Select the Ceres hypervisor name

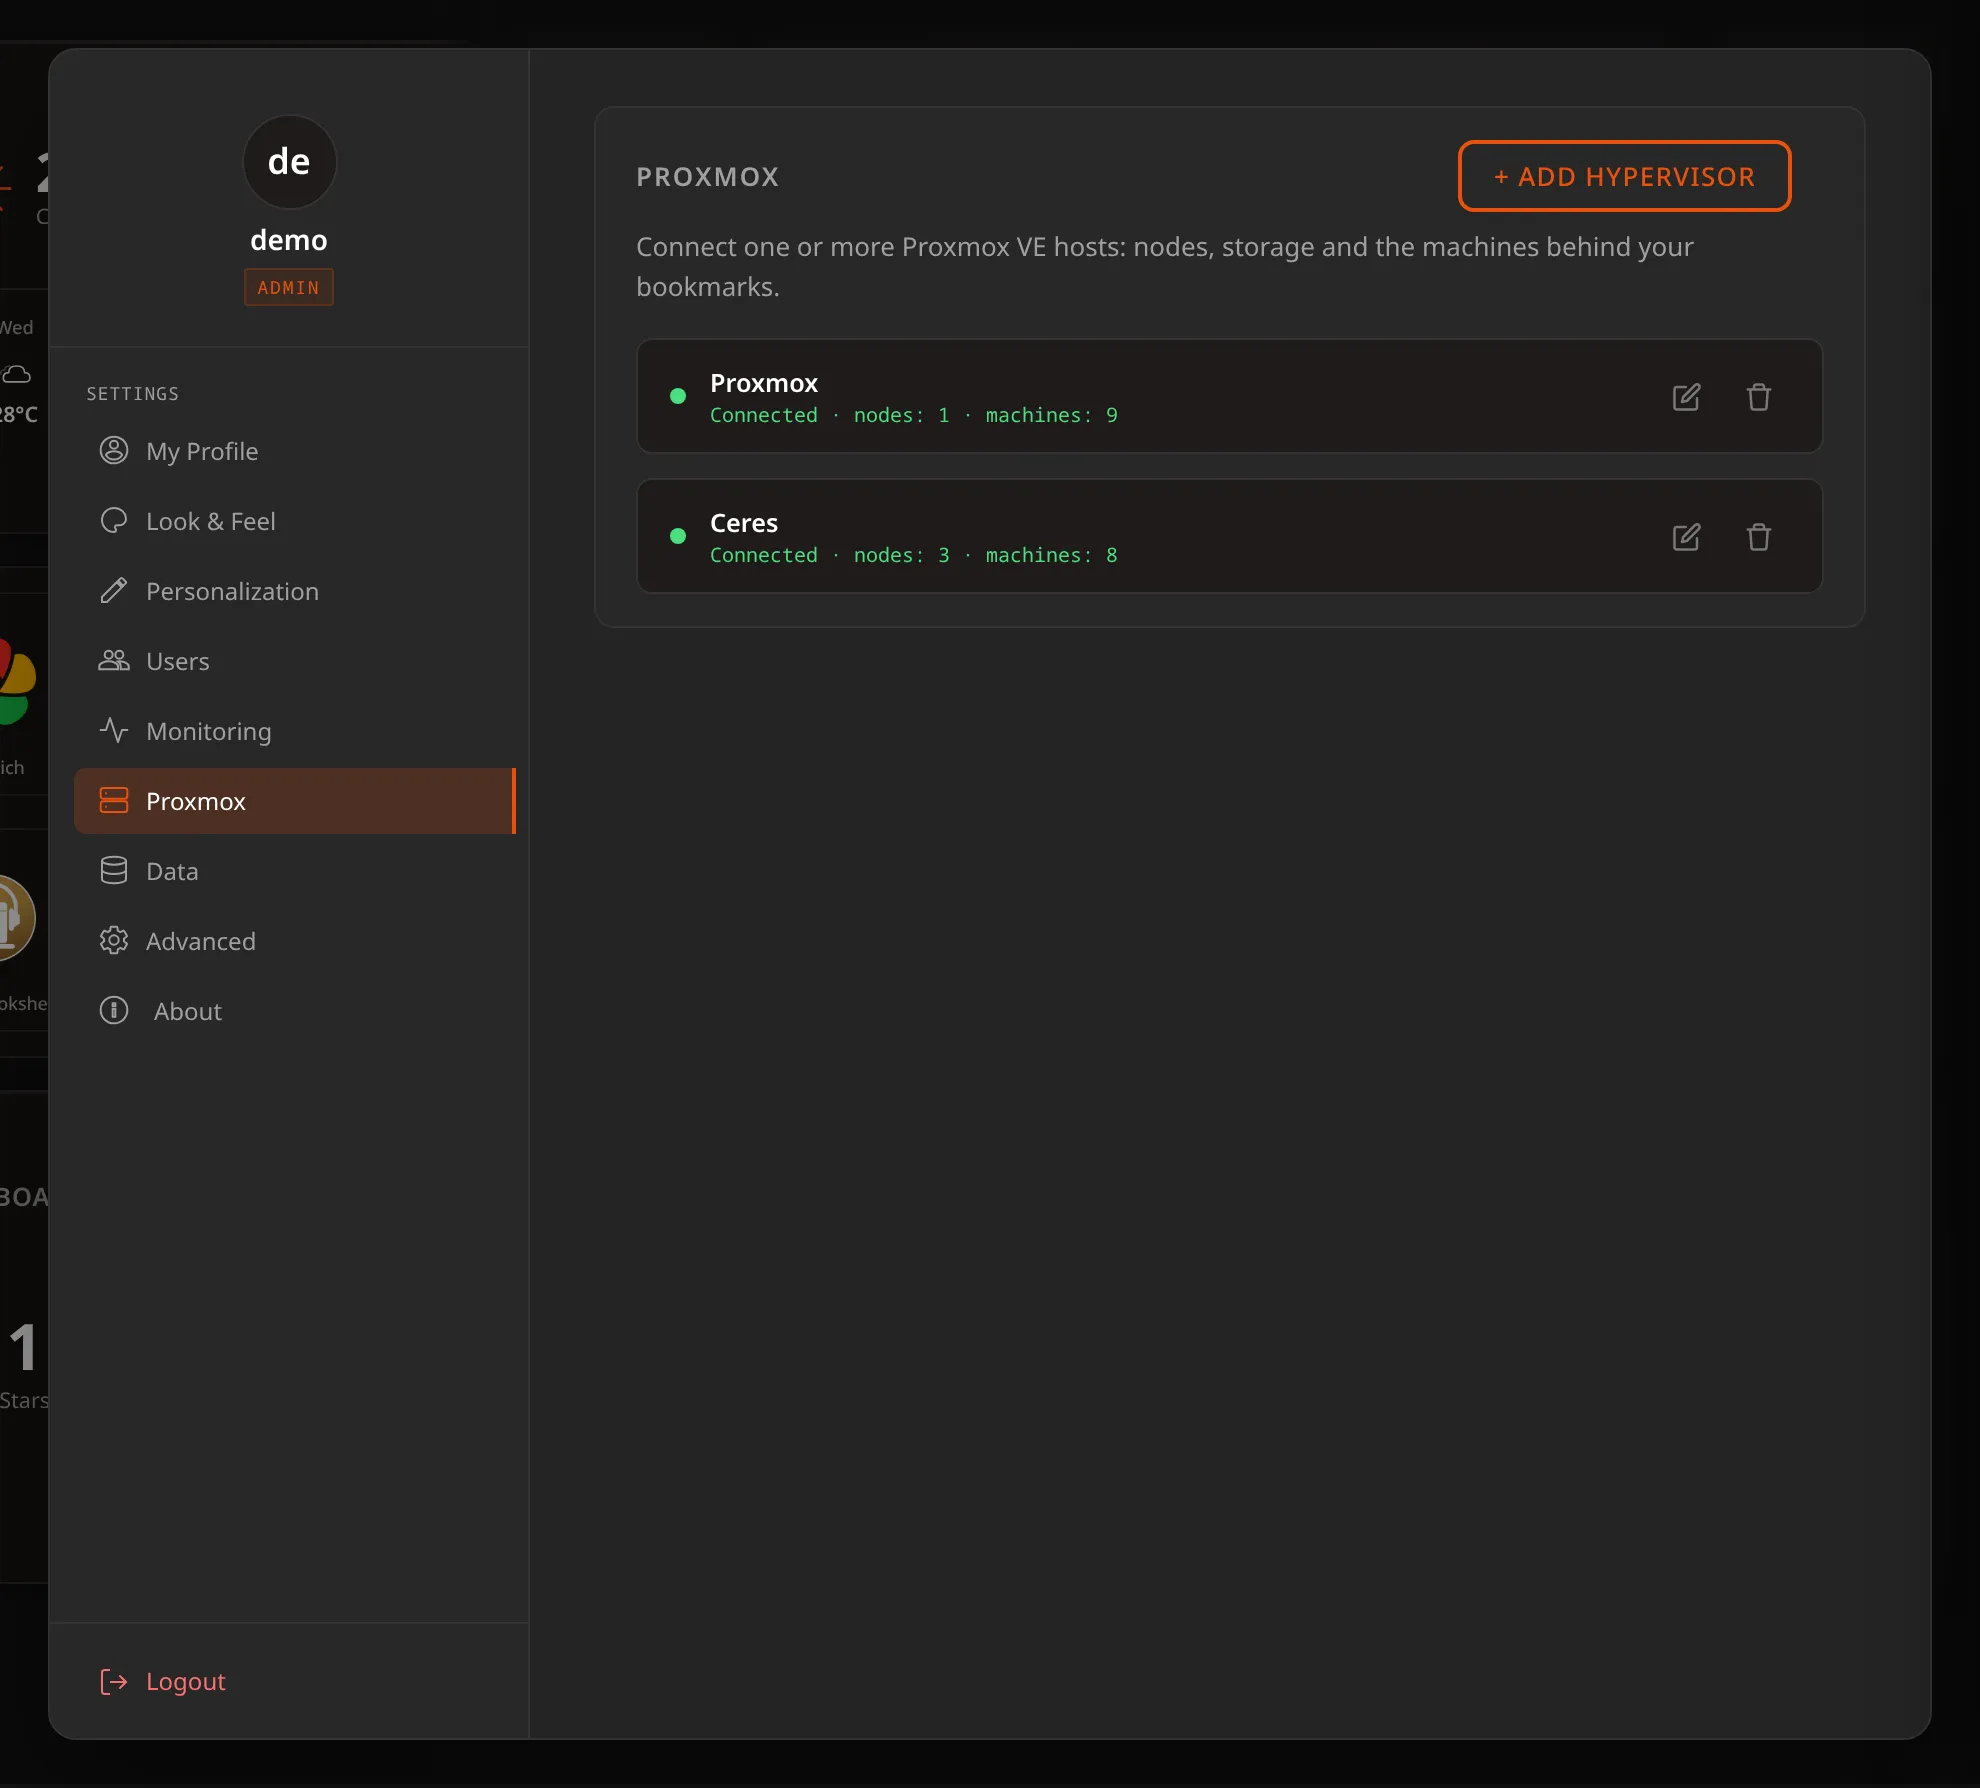[743, 523]
